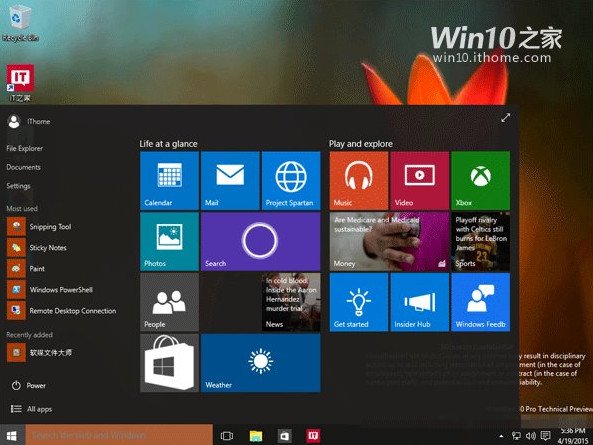
Task: Open the Weather tile
Action: coord(261,363)
